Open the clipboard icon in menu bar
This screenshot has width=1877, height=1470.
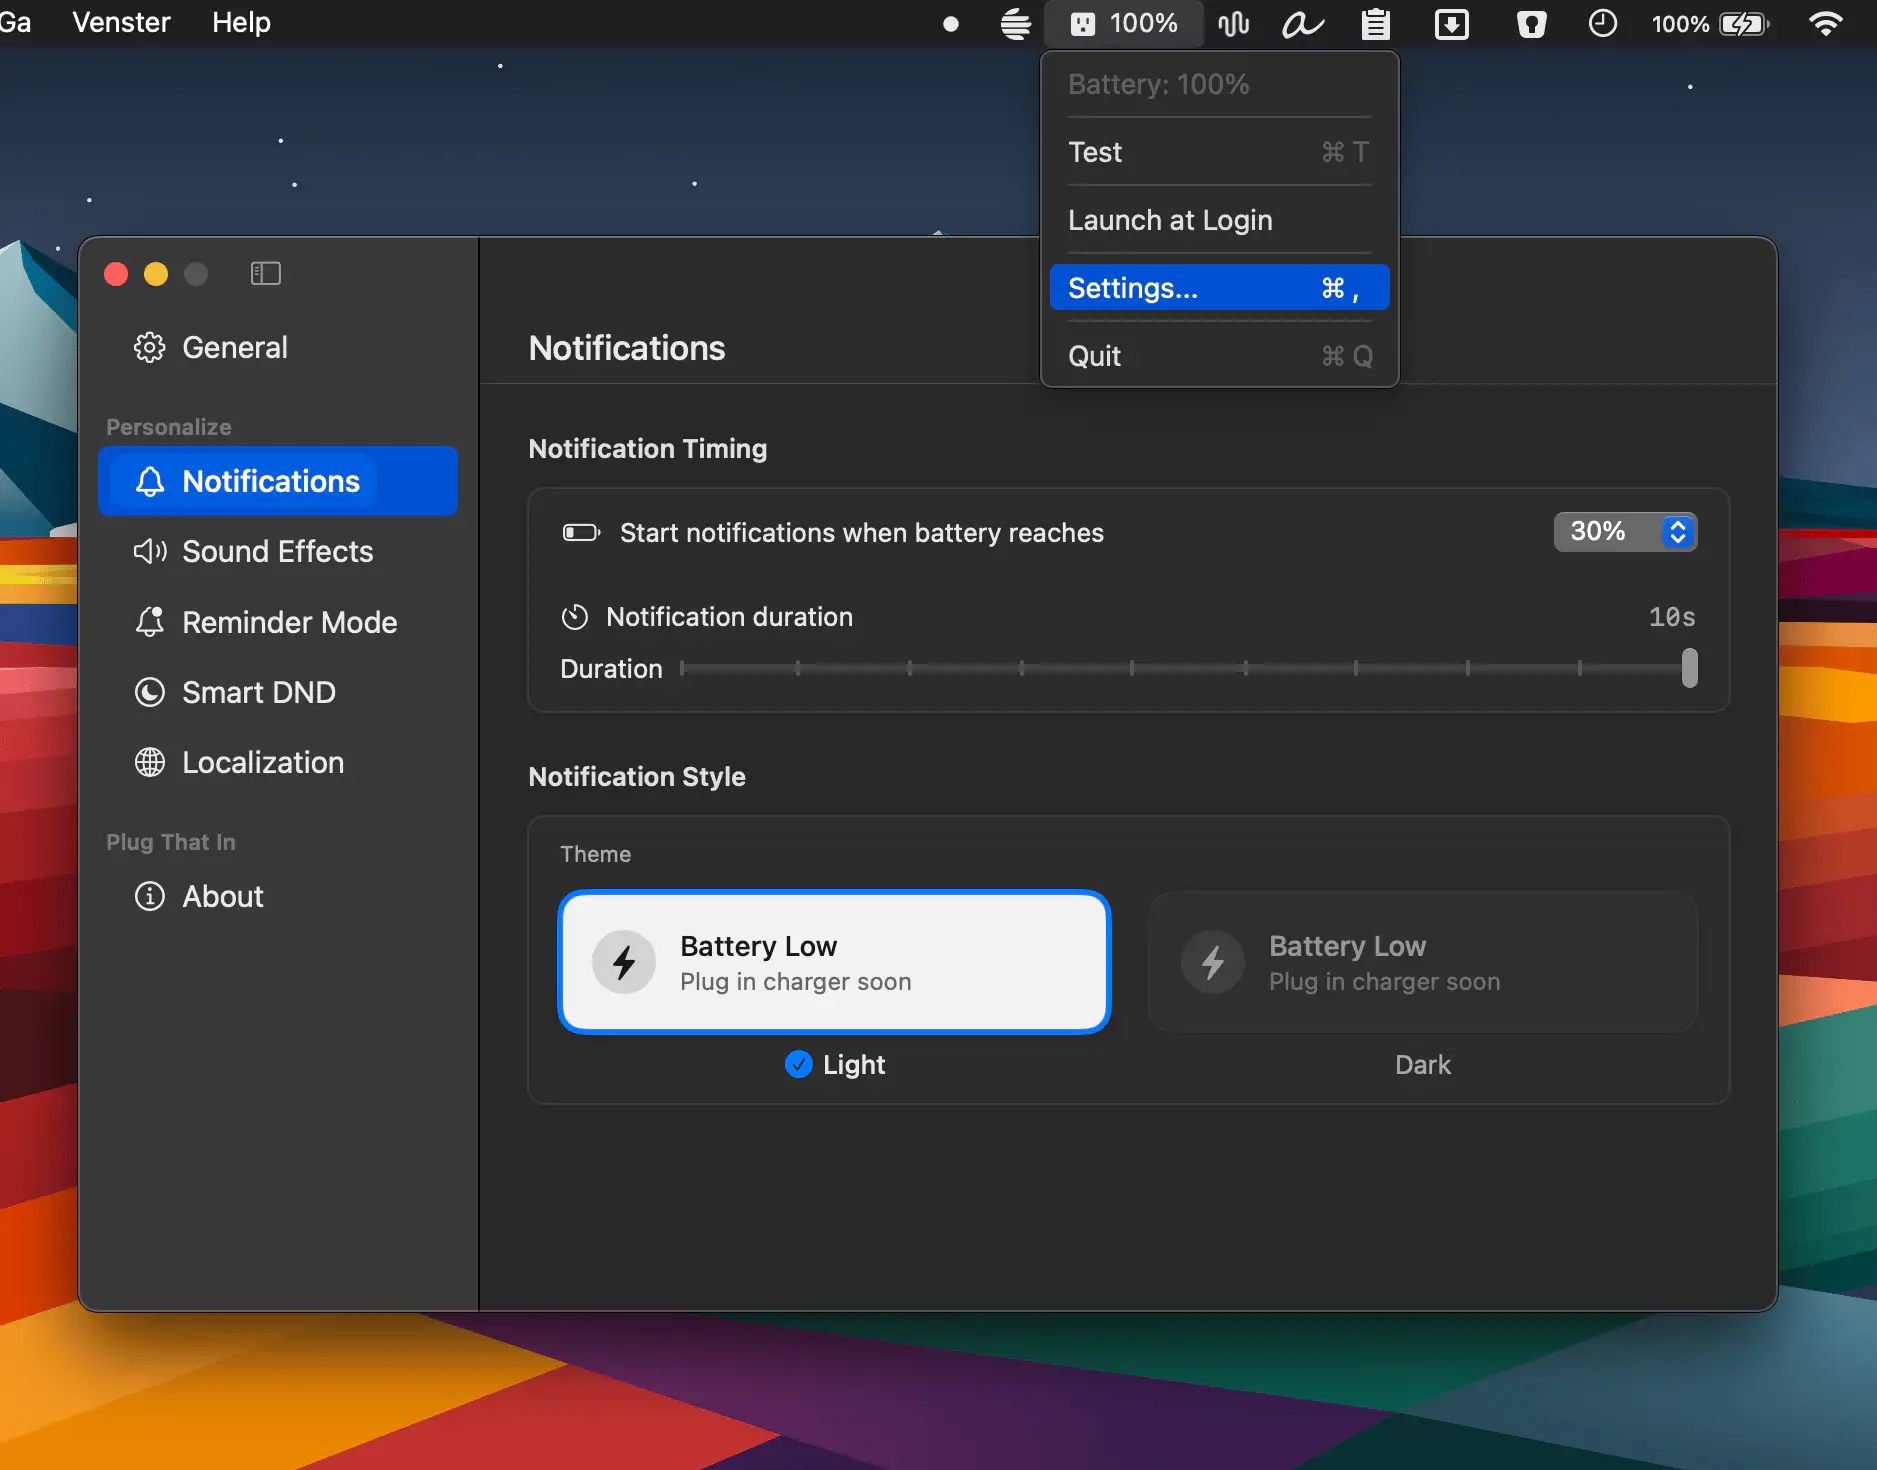1375,23
